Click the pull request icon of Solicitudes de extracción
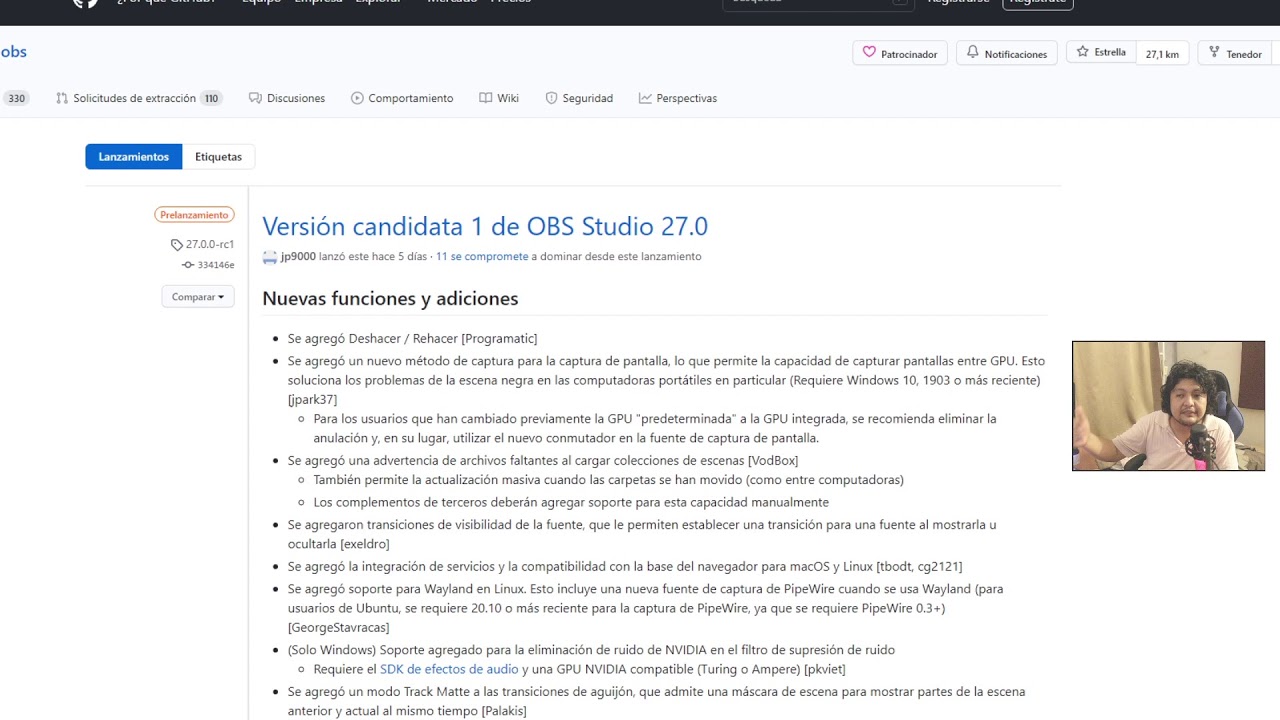 62,98
